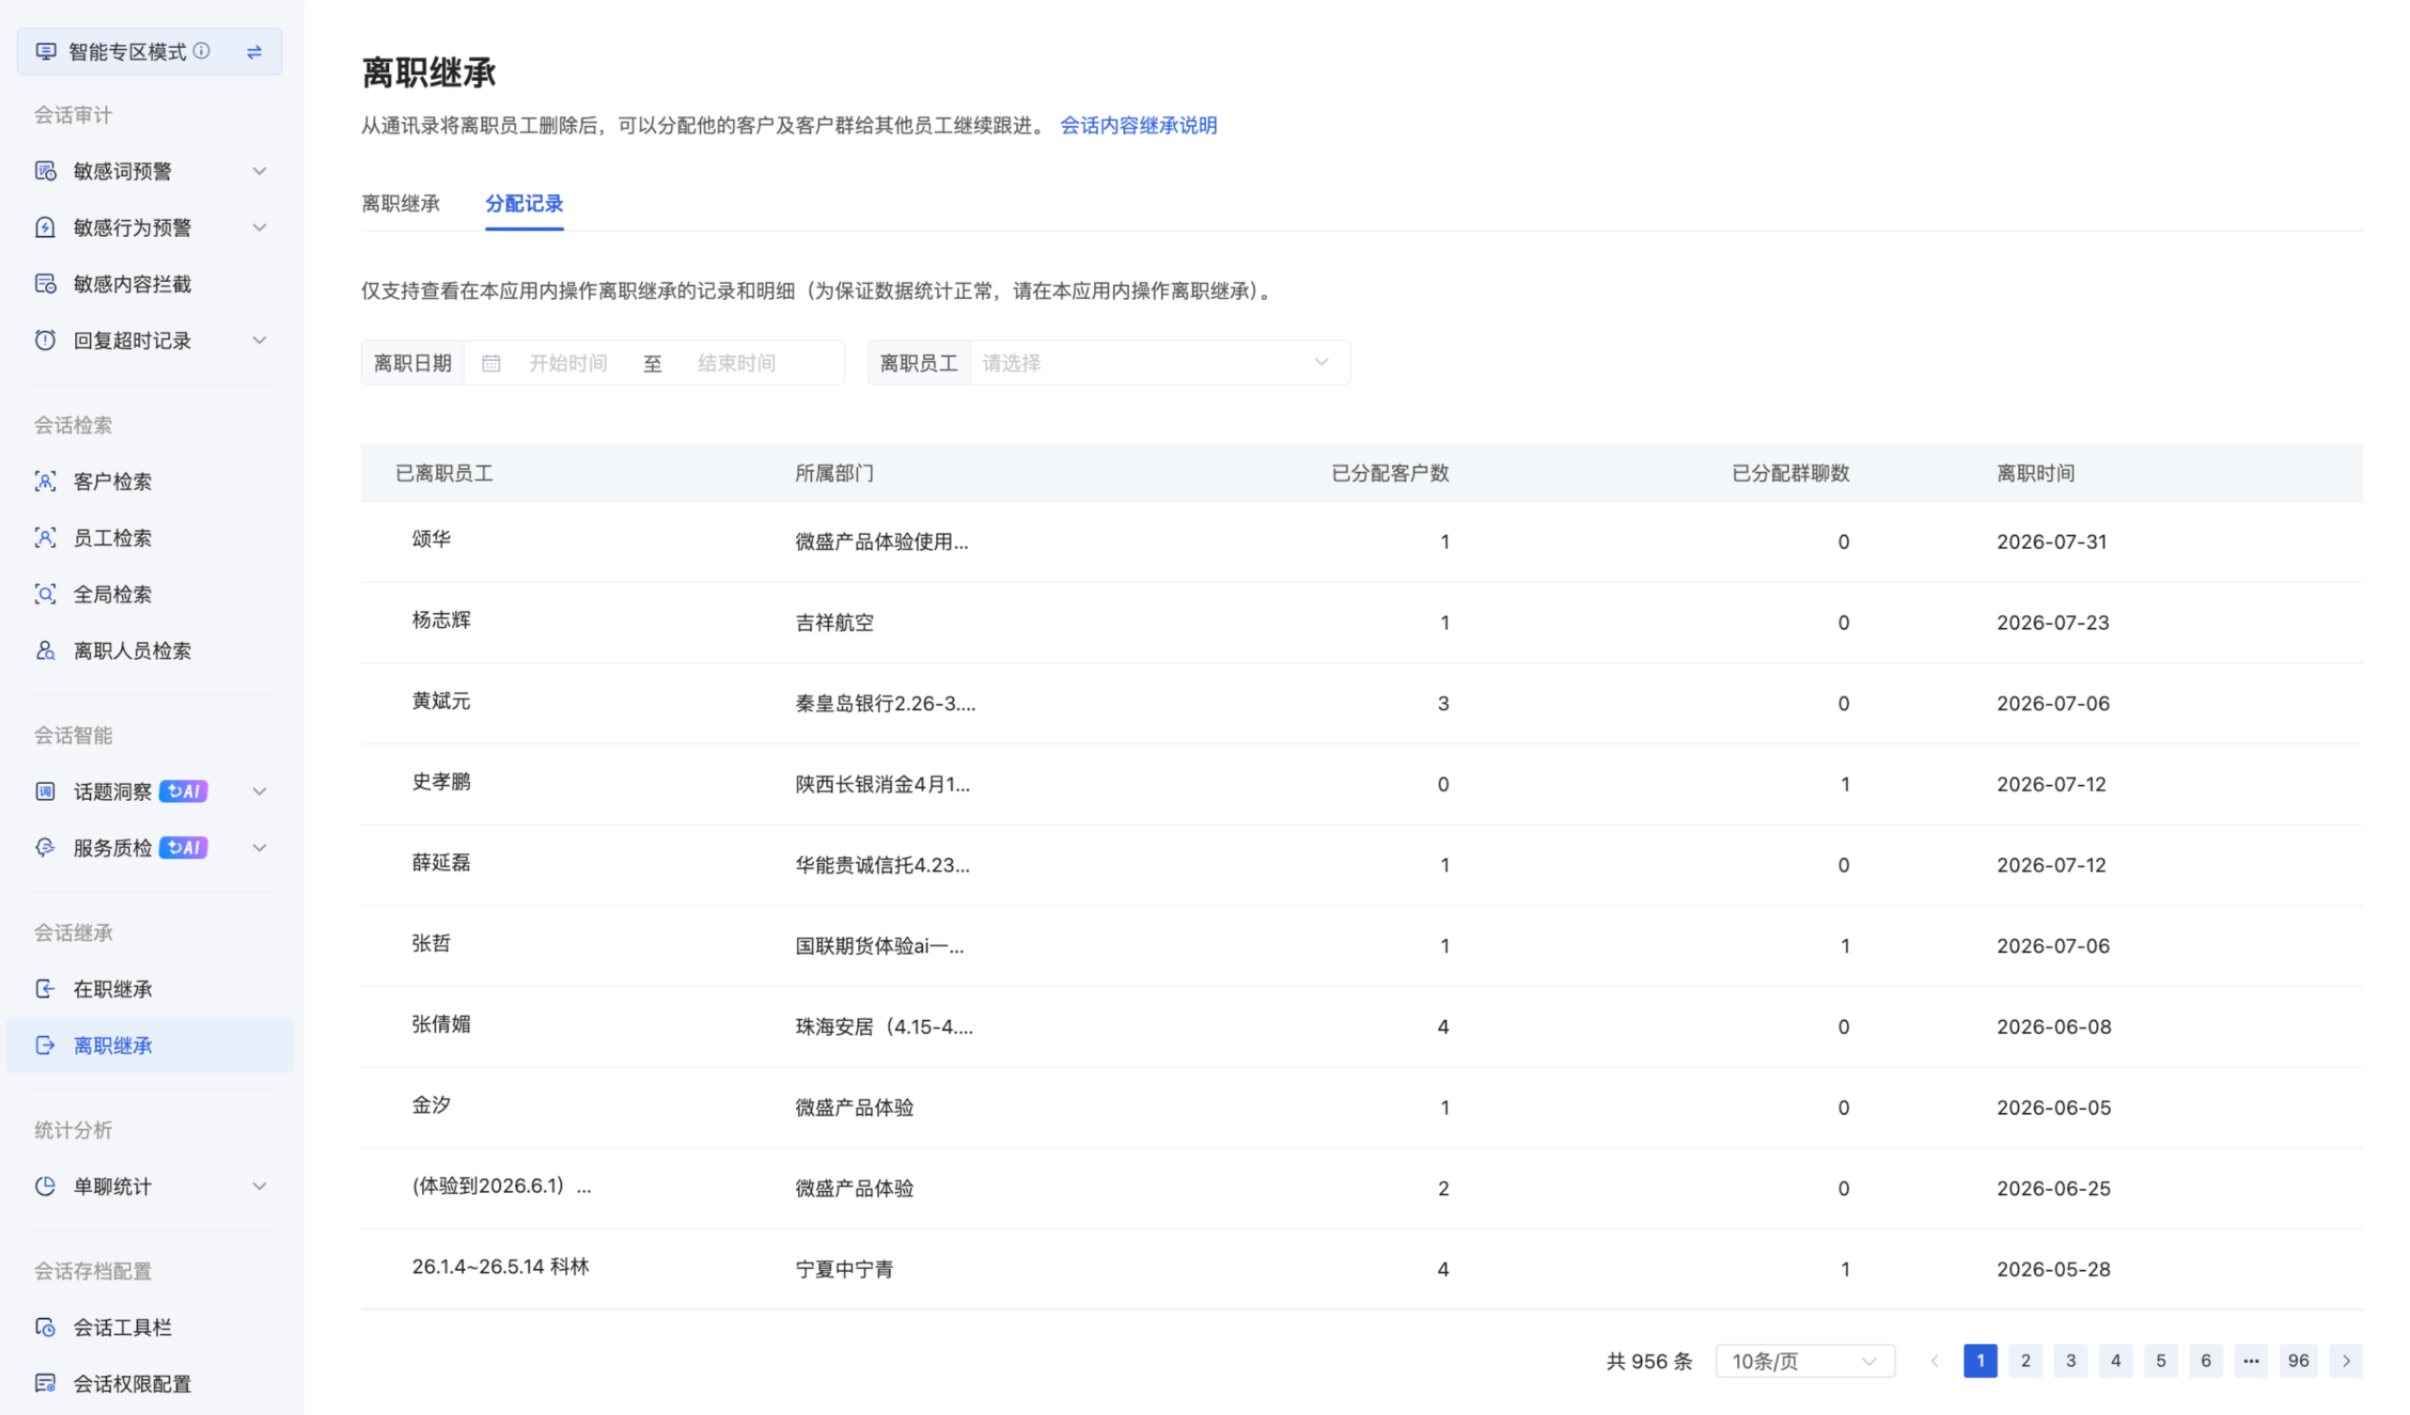Click the 敏感行为预警 icon
Screen dimensions: 2410x1415
45,227
